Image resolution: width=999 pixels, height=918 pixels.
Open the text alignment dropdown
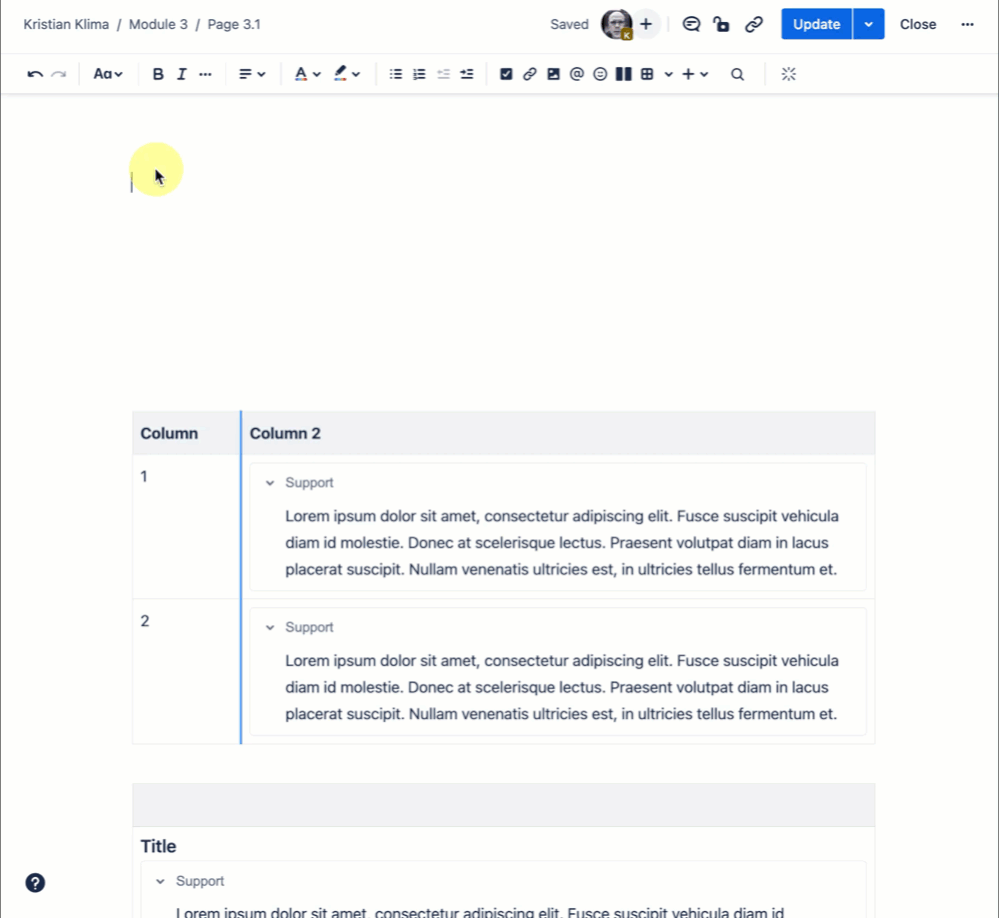point(252,75)
